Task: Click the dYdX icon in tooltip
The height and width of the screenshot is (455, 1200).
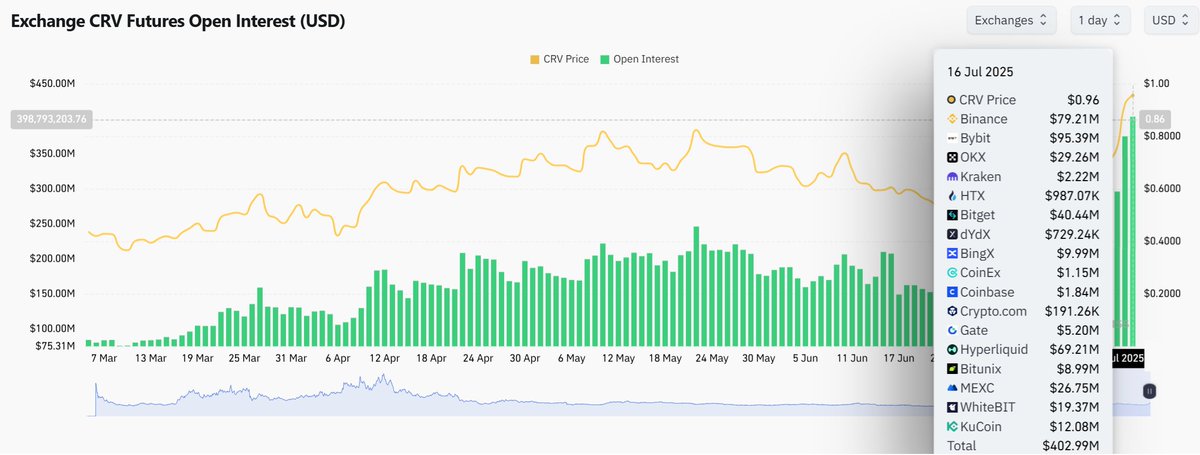Action: tap(952, 234)
